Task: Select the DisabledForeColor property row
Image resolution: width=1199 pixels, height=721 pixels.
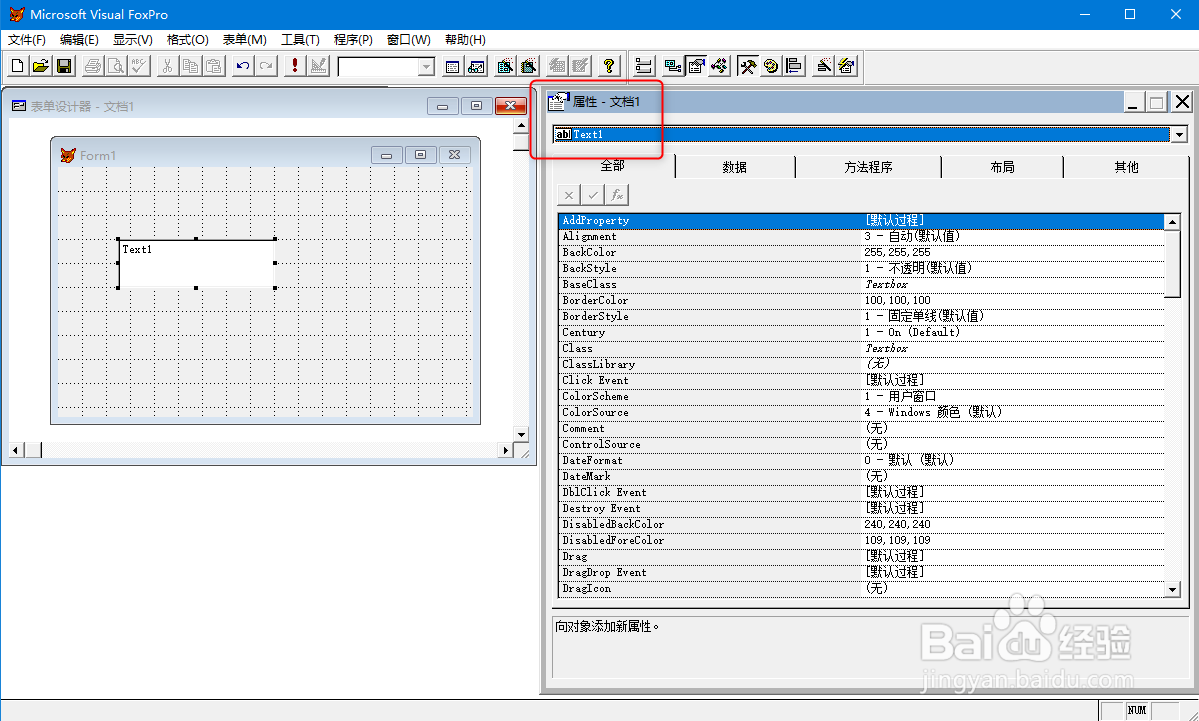Action: pos(861,541)
